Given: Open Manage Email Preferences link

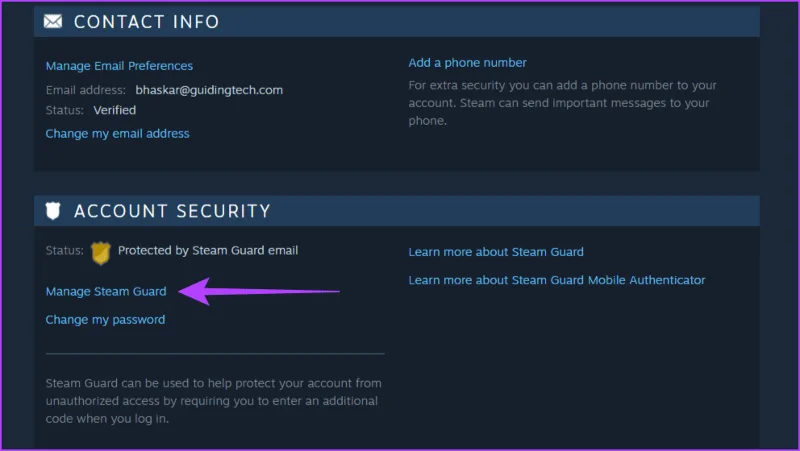Looking at the screenshot, I should click(119, 66).
